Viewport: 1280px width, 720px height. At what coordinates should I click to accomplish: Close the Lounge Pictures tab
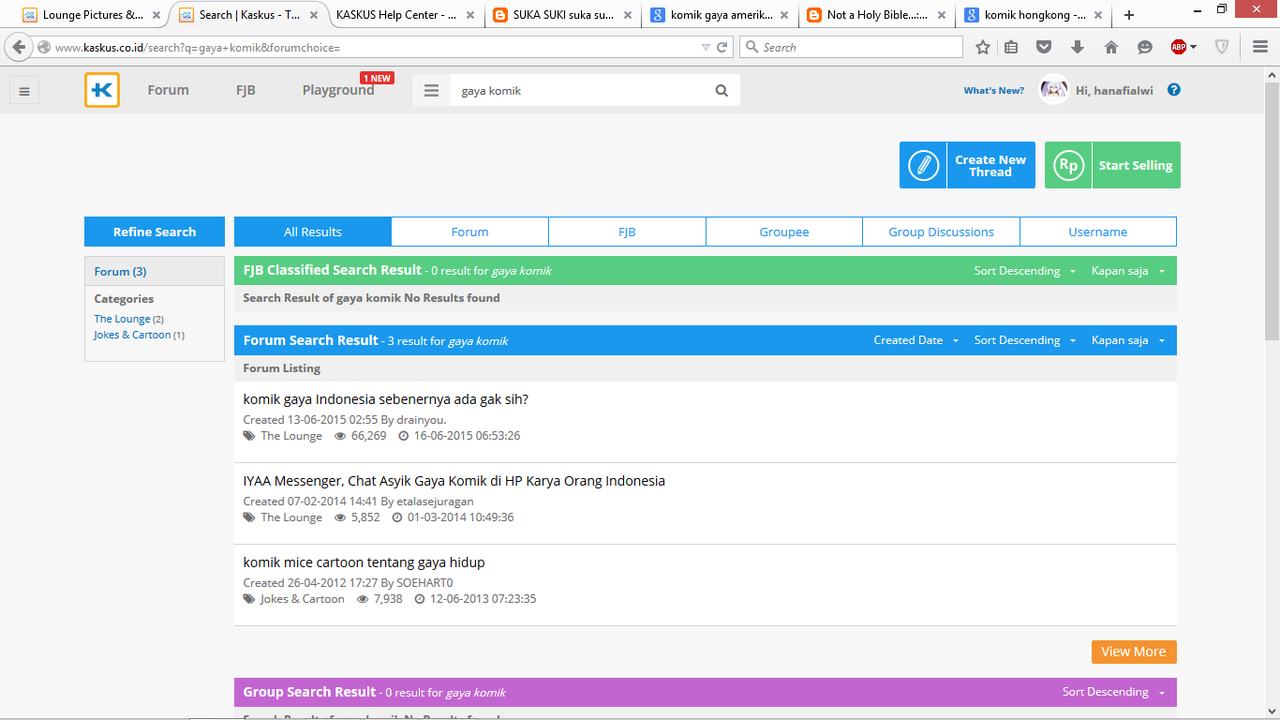pyautogui.click(x=156, y=15)
